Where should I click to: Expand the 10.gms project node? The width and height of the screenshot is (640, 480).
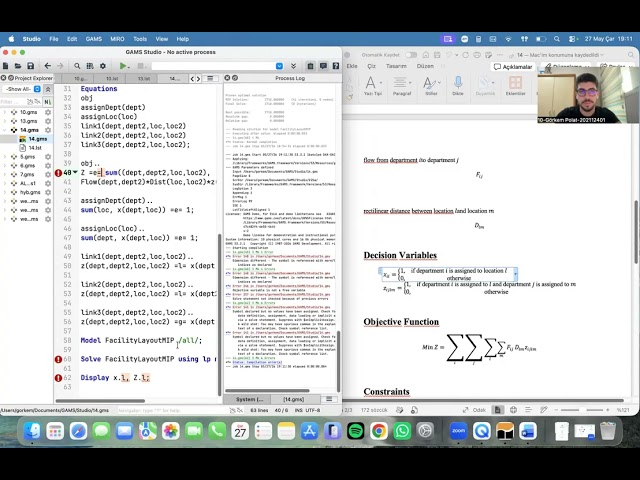click(x=4, y=112)
